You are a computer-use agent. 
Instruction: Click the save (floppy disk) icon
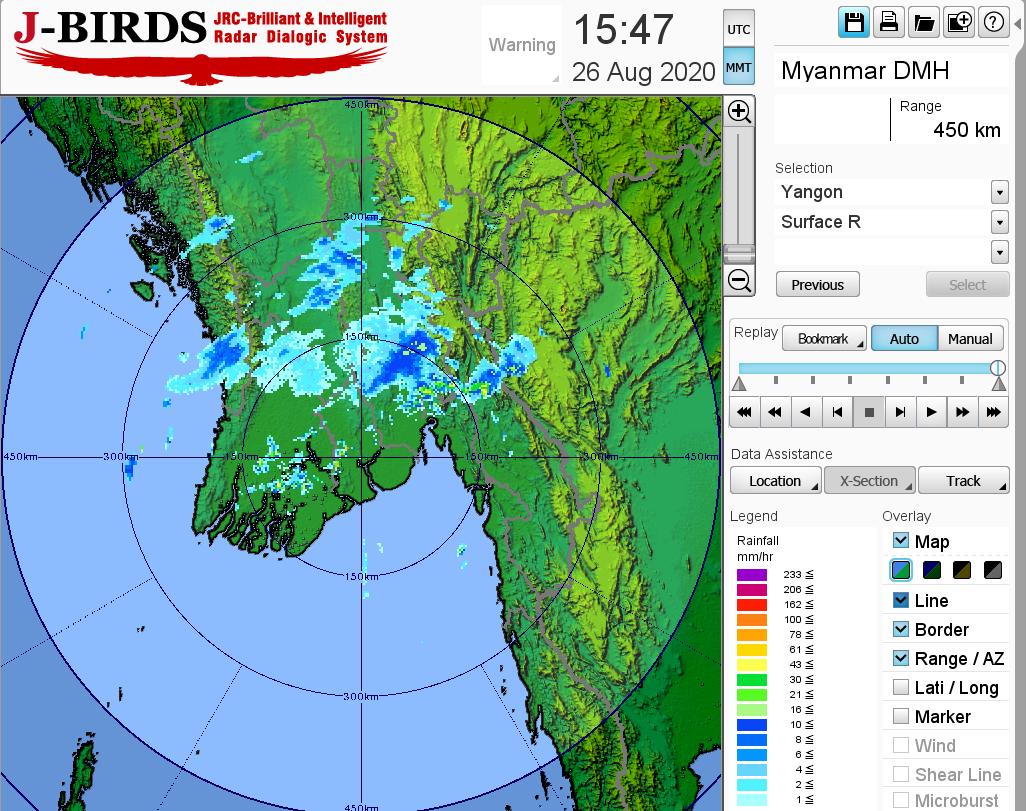click(x=854, y=23)
